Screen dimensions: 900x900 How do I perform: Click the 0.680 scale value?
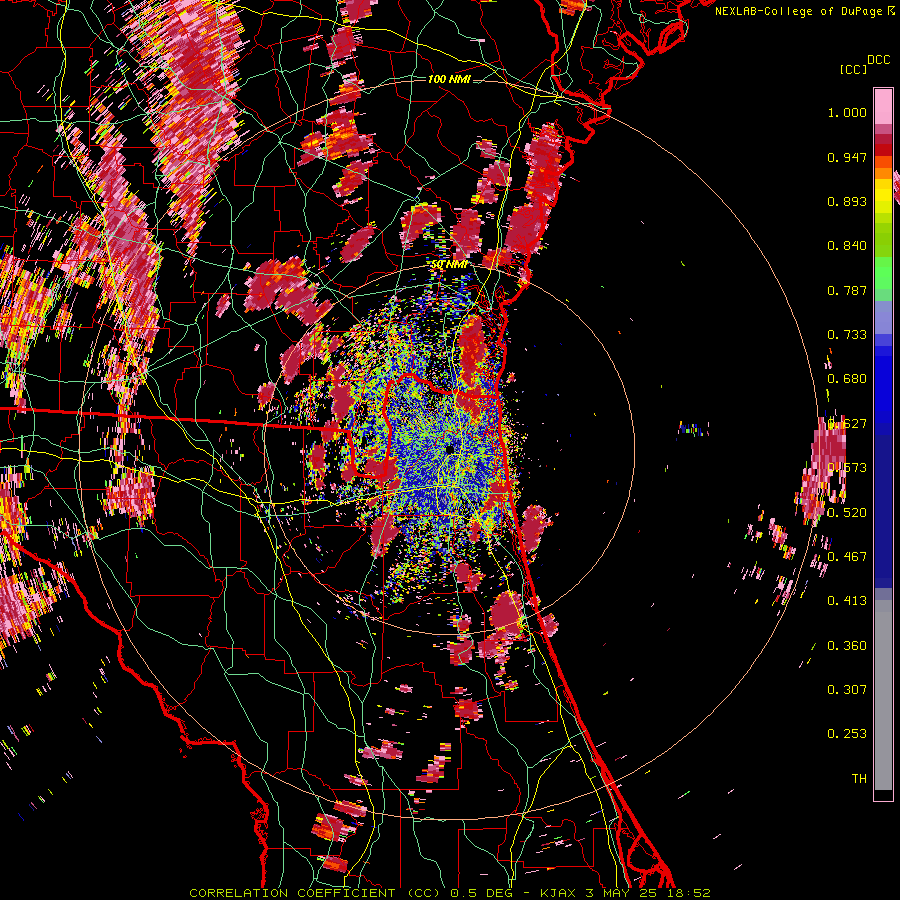(847, 379)
